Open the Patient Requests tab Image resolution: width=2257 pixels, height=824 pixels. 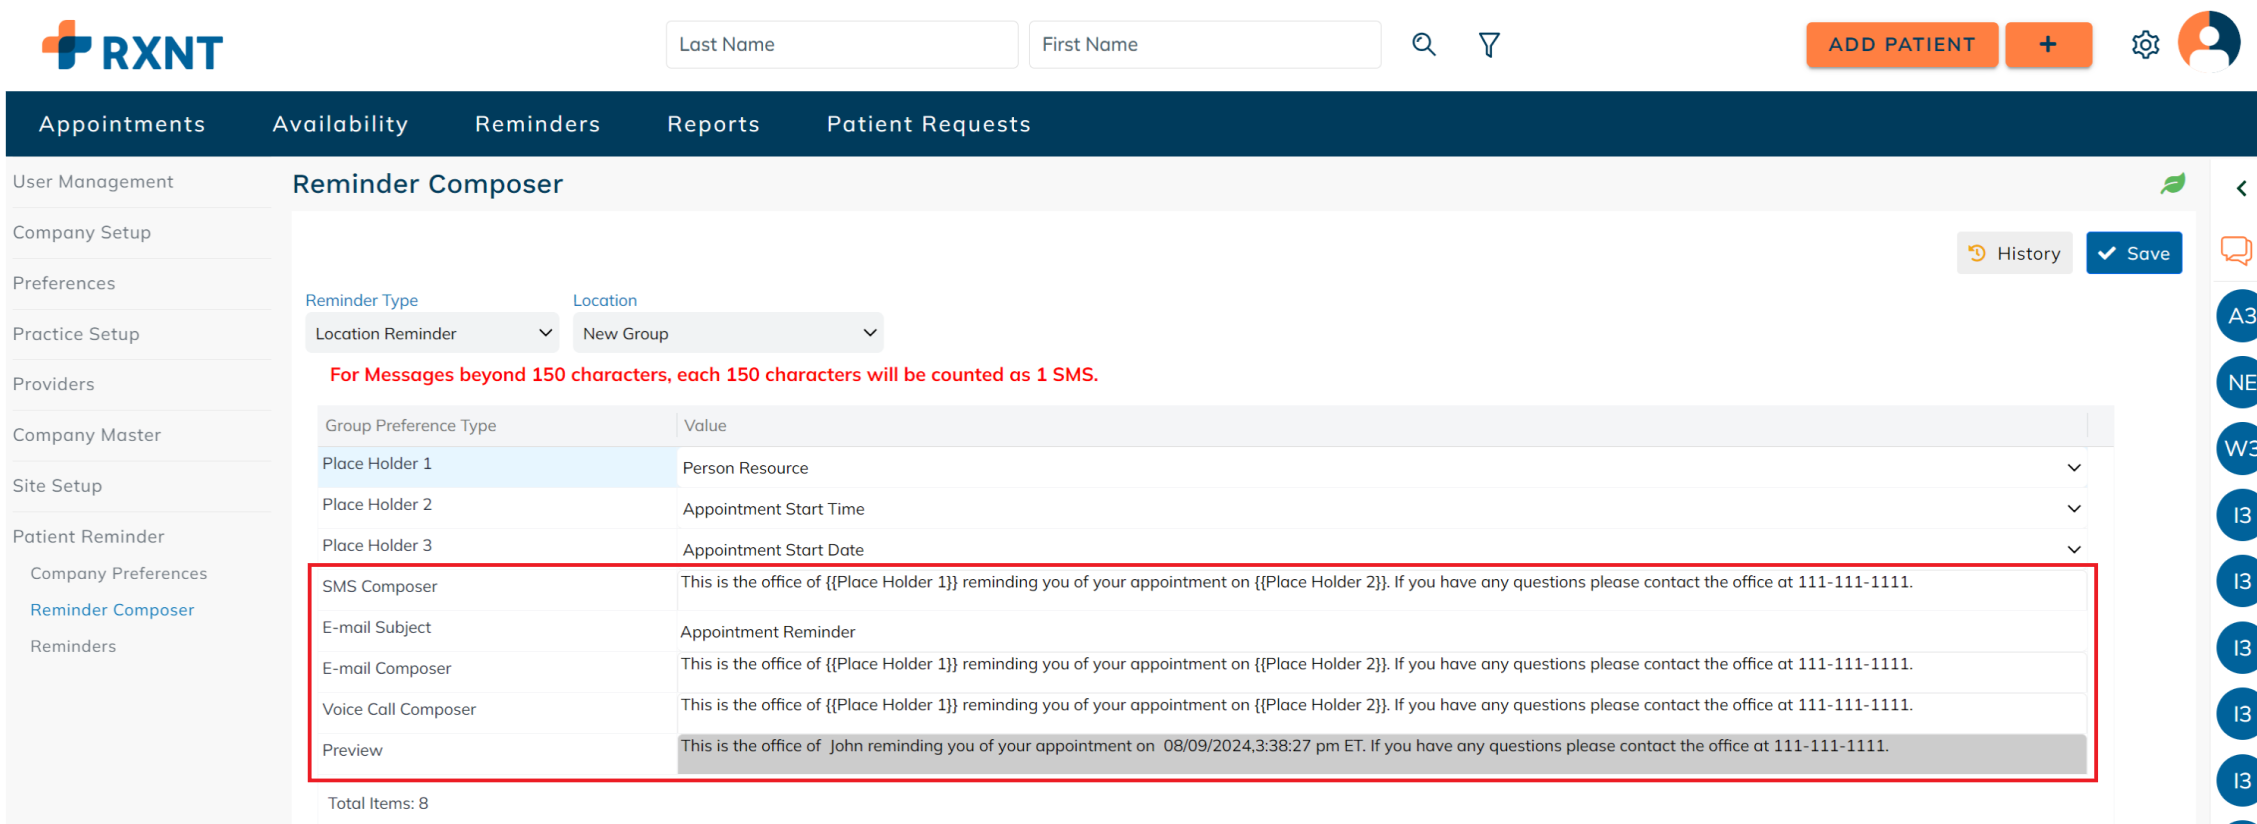click(928, 124)
